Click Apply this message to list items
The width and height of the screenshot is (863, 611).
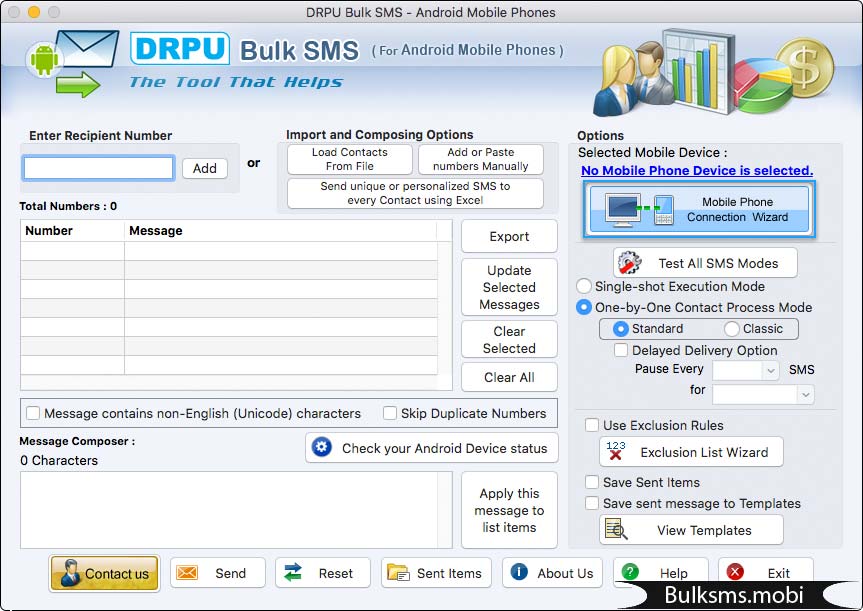tap(509, 510)
